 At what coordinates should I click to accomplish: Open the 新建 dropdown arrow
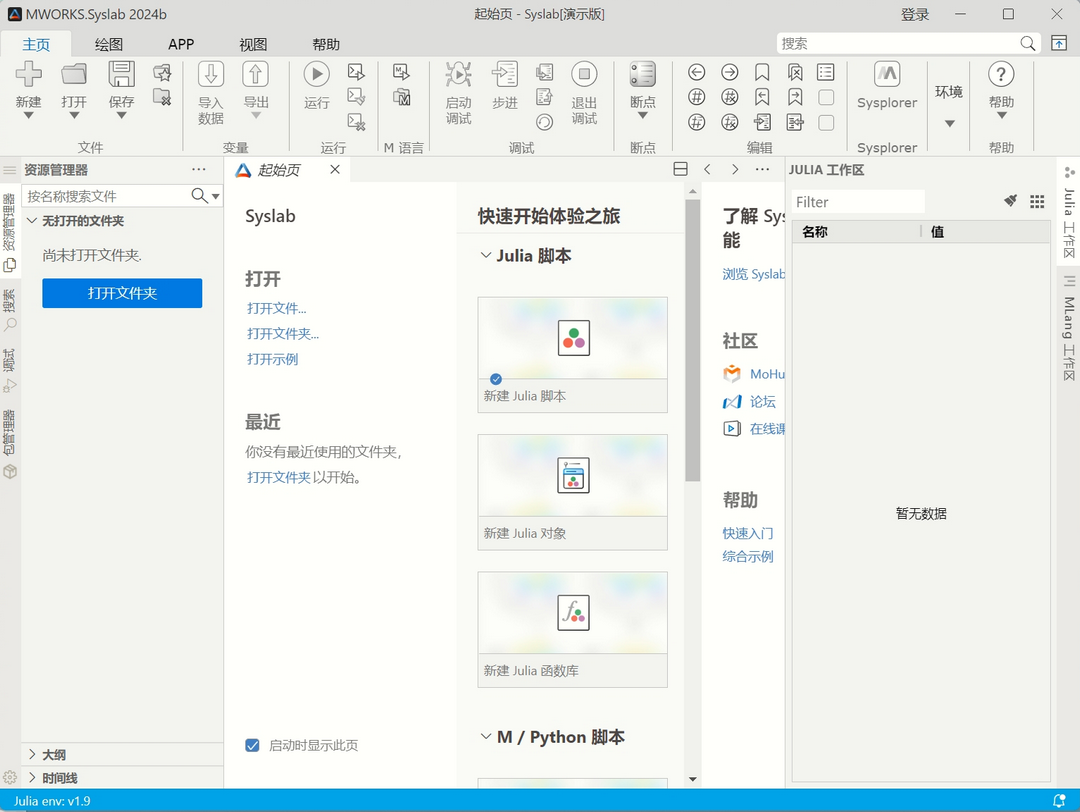[x=28, y=116]
